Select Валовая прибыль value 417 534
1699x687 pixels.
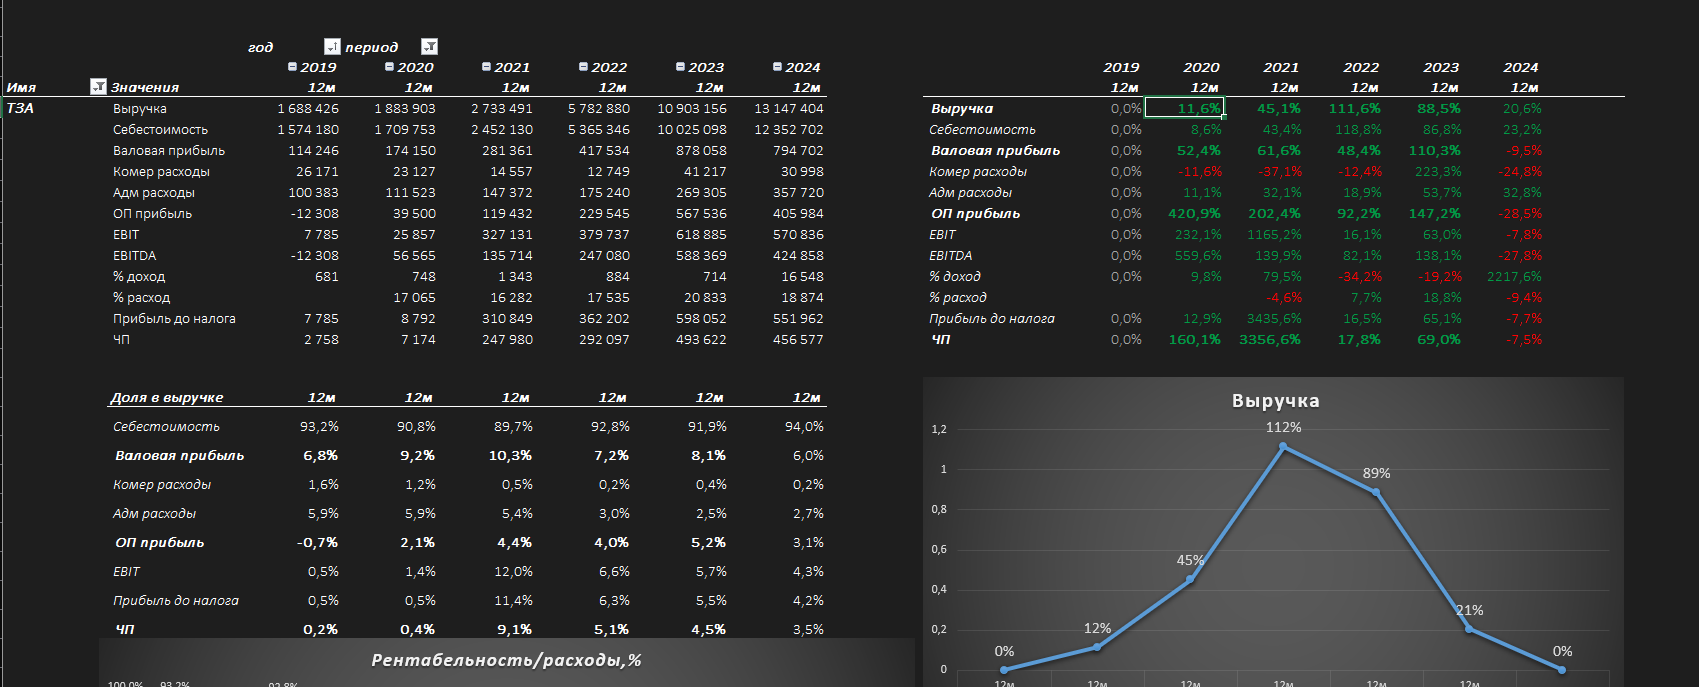point(604,150)
